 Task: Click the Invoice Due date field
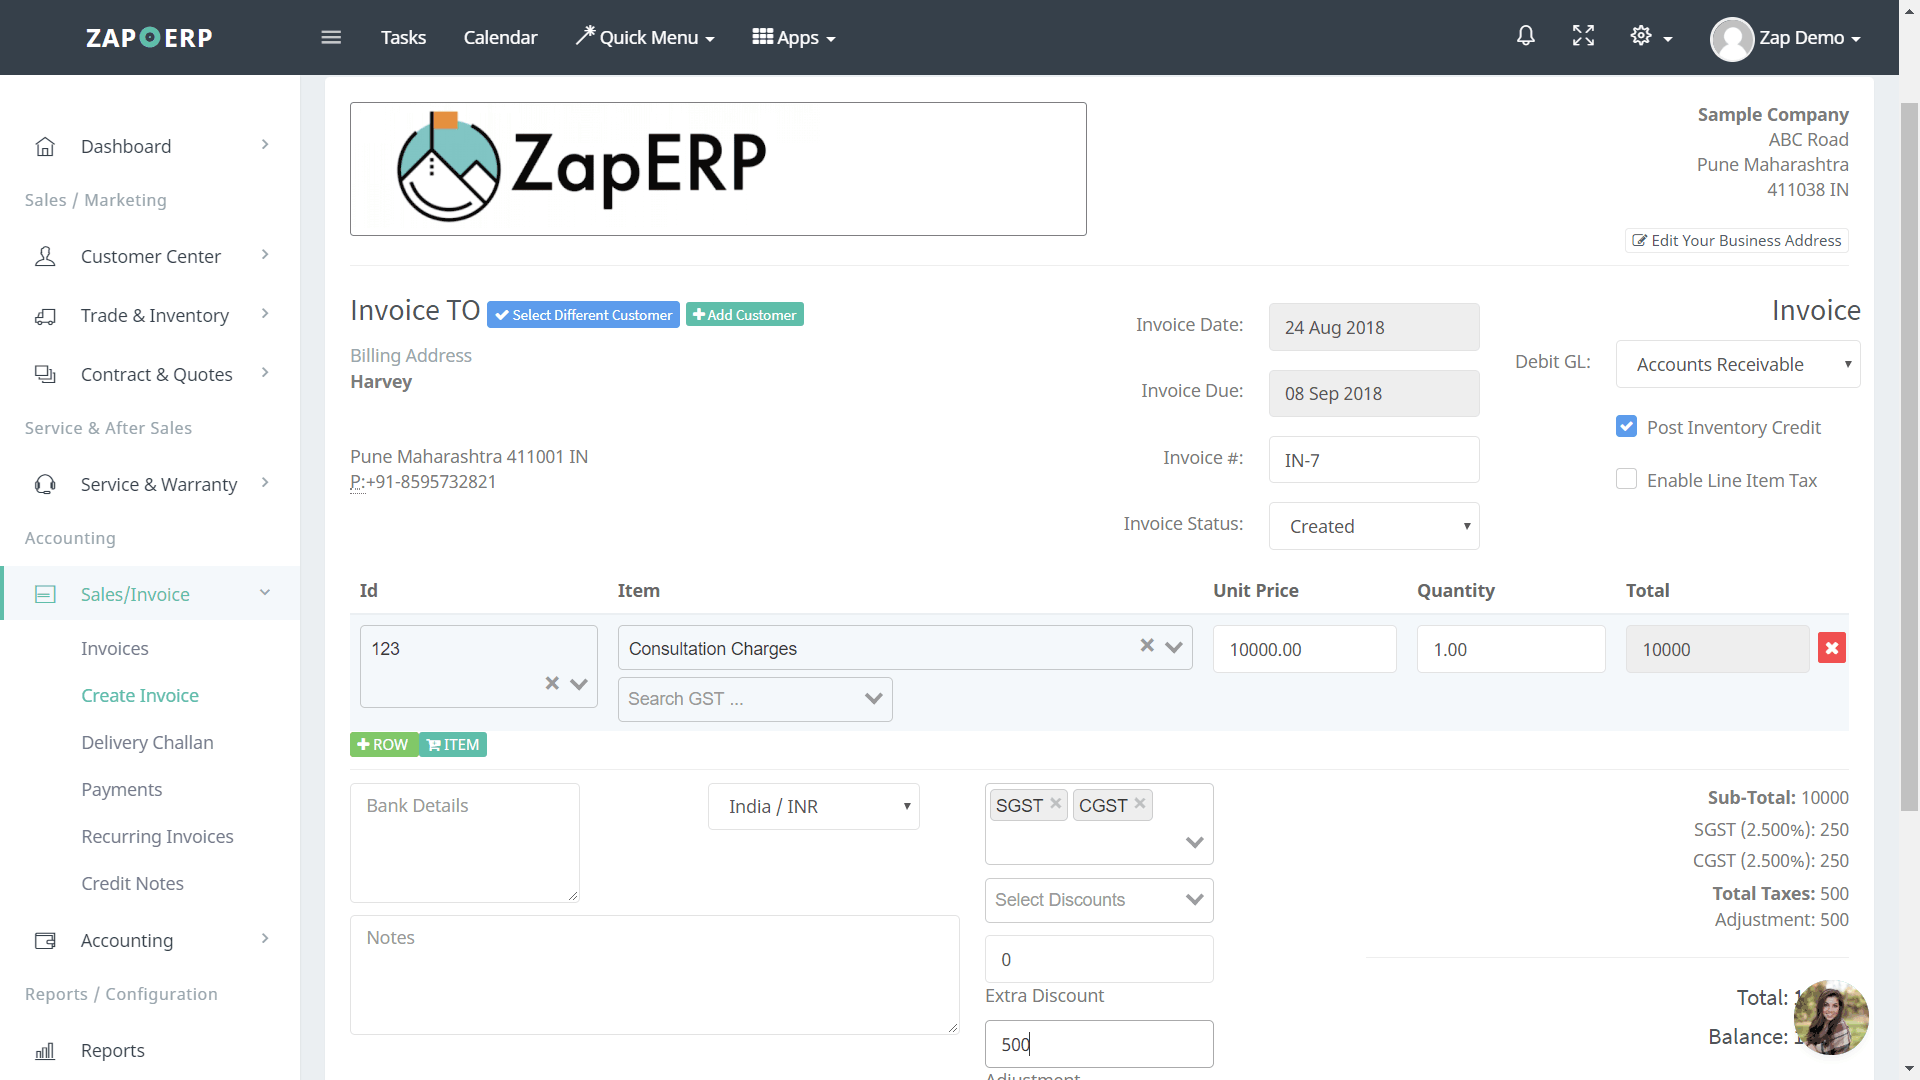(x=1374, y=393)
